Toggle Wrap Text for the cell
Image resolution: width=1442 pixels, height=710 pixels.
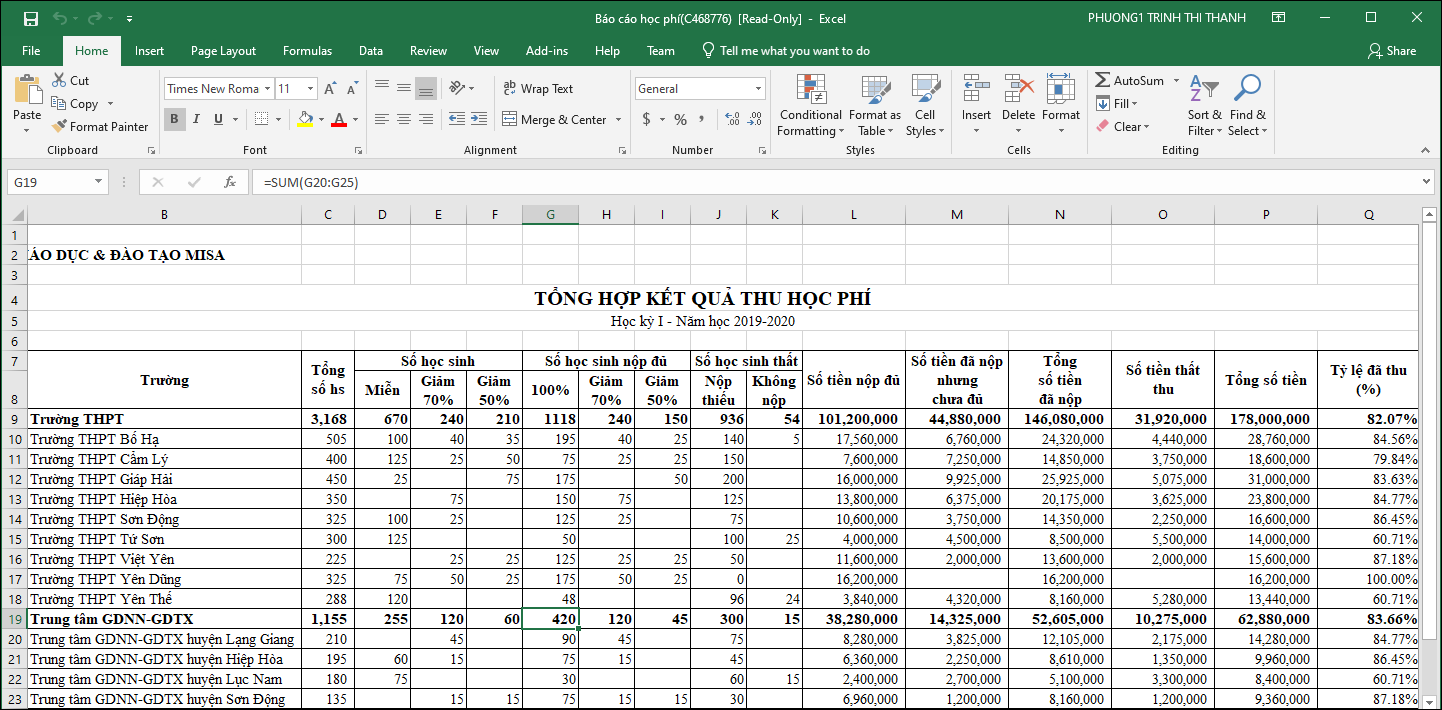(x=537, y=89)
